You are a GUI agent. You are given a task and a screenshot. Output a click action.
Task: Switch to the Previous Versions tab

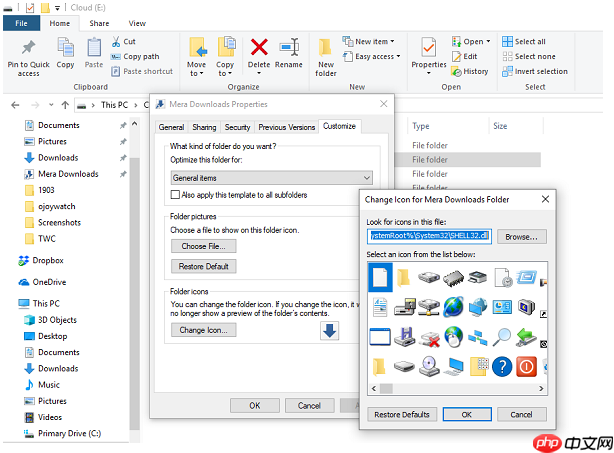click(287, 127)
